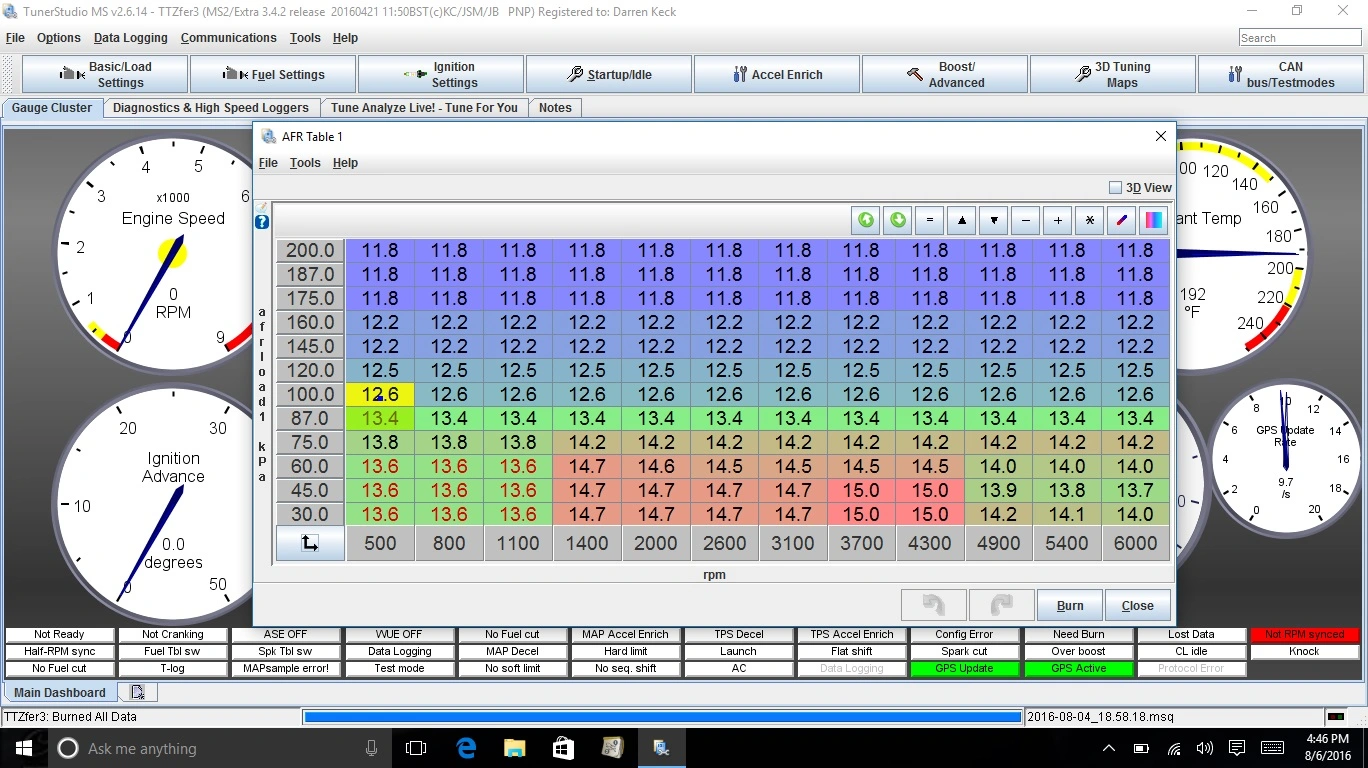Screen dimensions: 1368x768
Task: Click the blue progress bar in status bar
Action: pyautogui.click(x=662, y=717)
